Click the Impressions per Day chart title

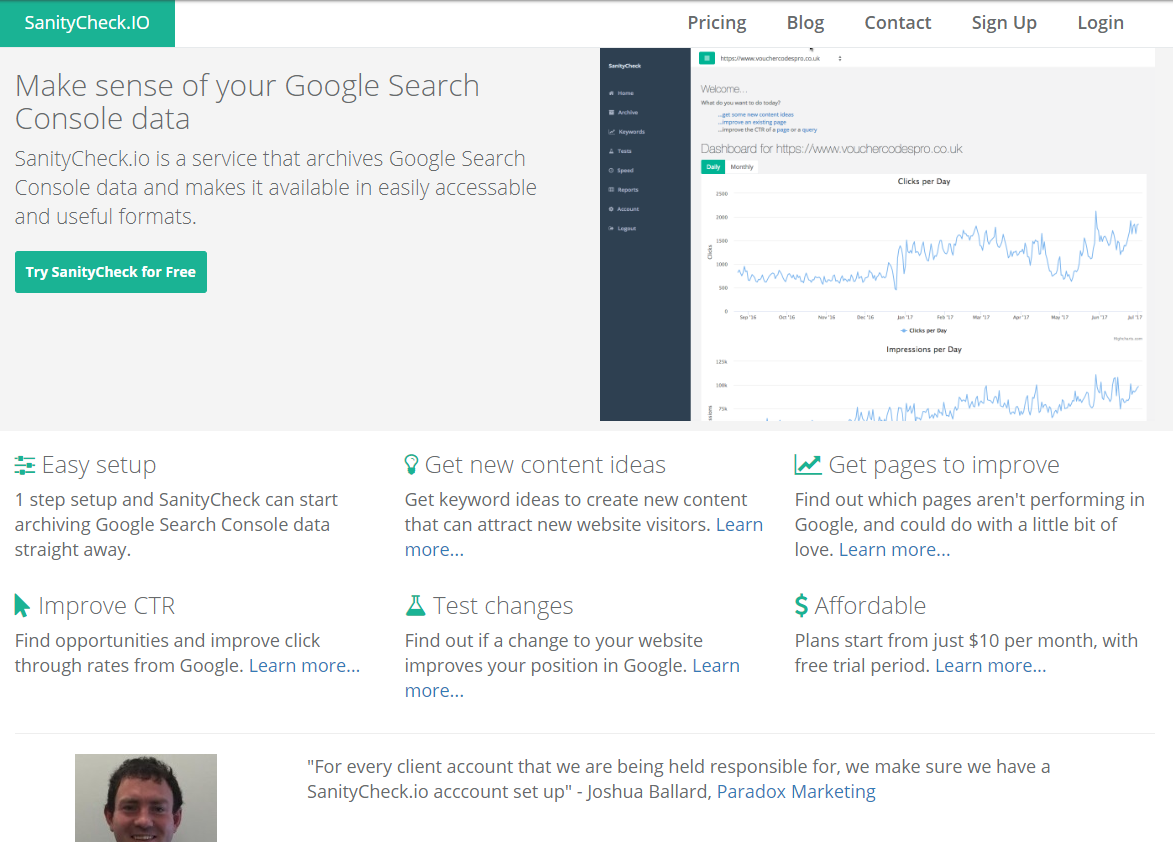click(924, 349)
